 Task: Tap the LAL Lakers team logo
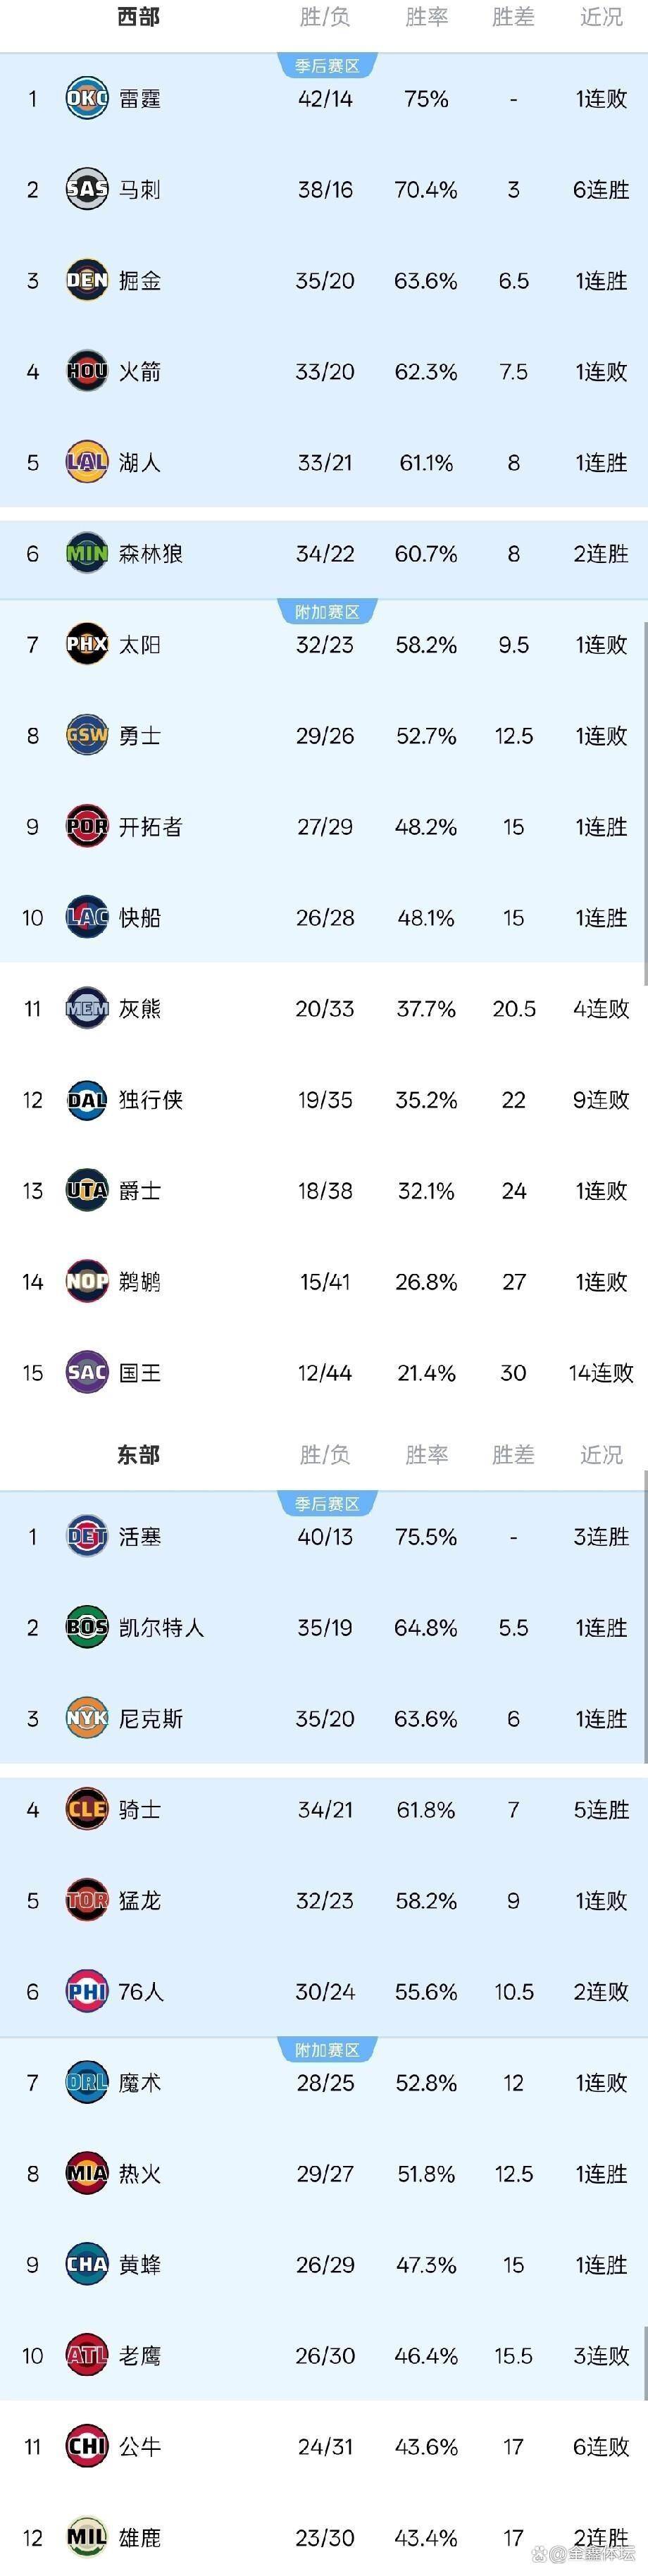click(x=87, y=463)
